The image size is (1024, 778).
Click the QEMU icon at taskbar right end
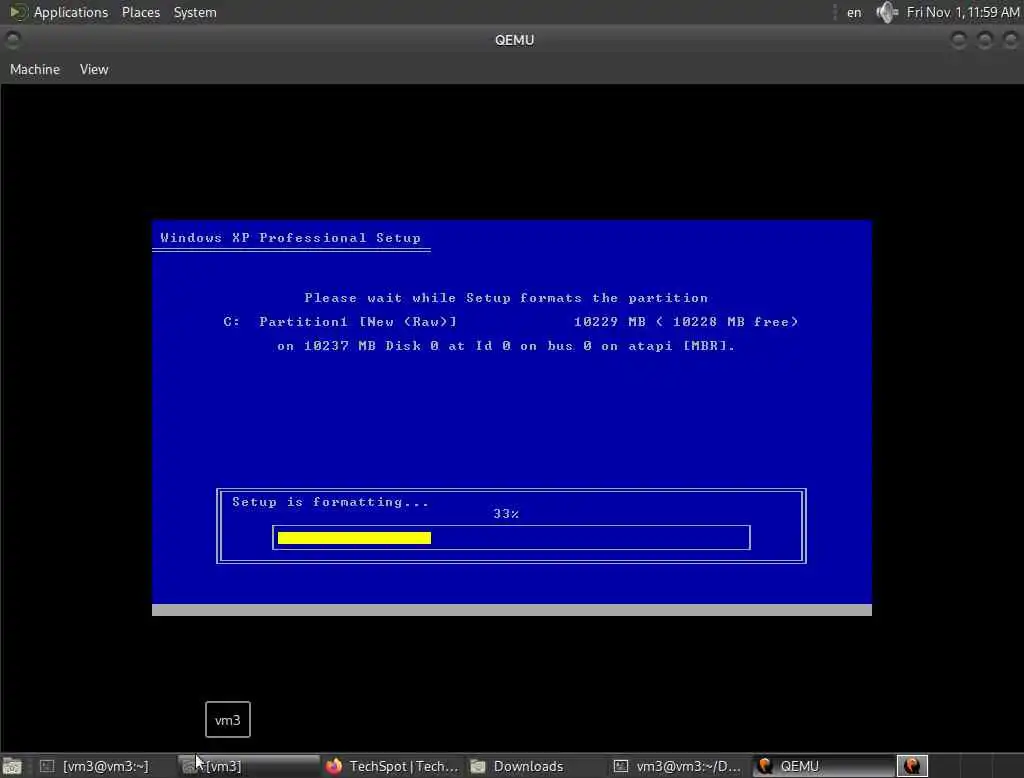(912, 766)
